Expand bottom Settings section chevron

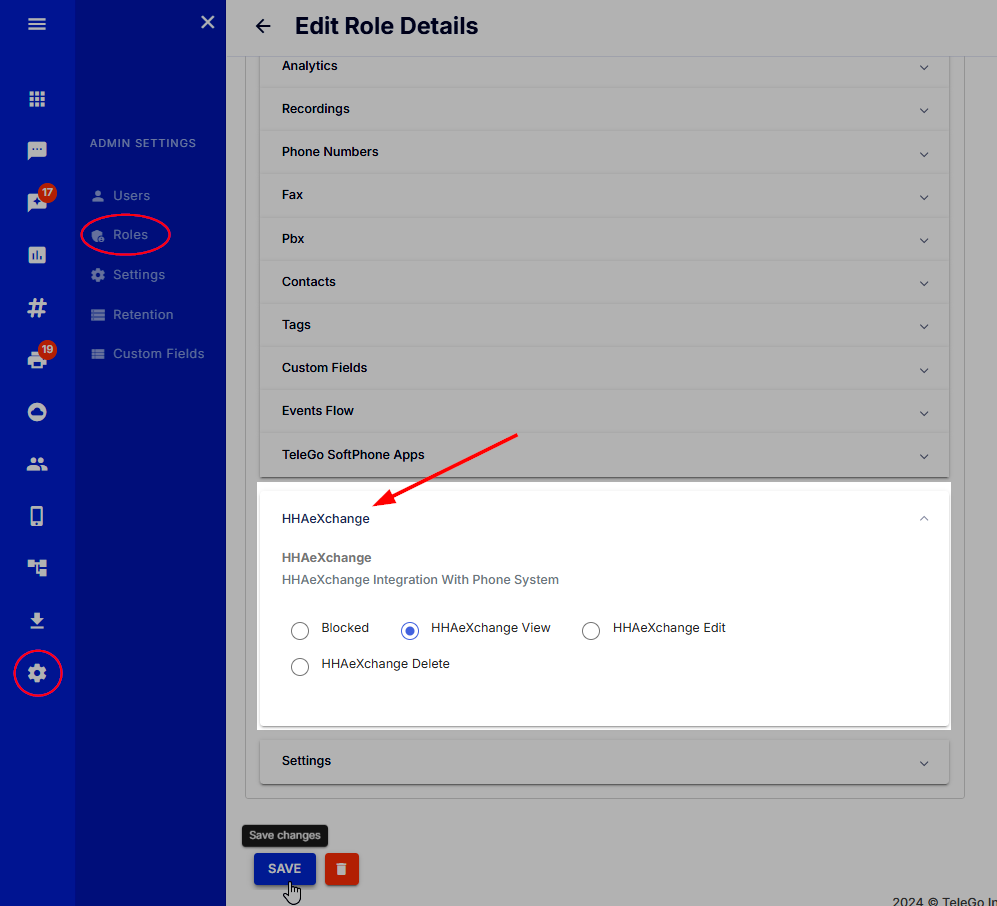[924, 764]
